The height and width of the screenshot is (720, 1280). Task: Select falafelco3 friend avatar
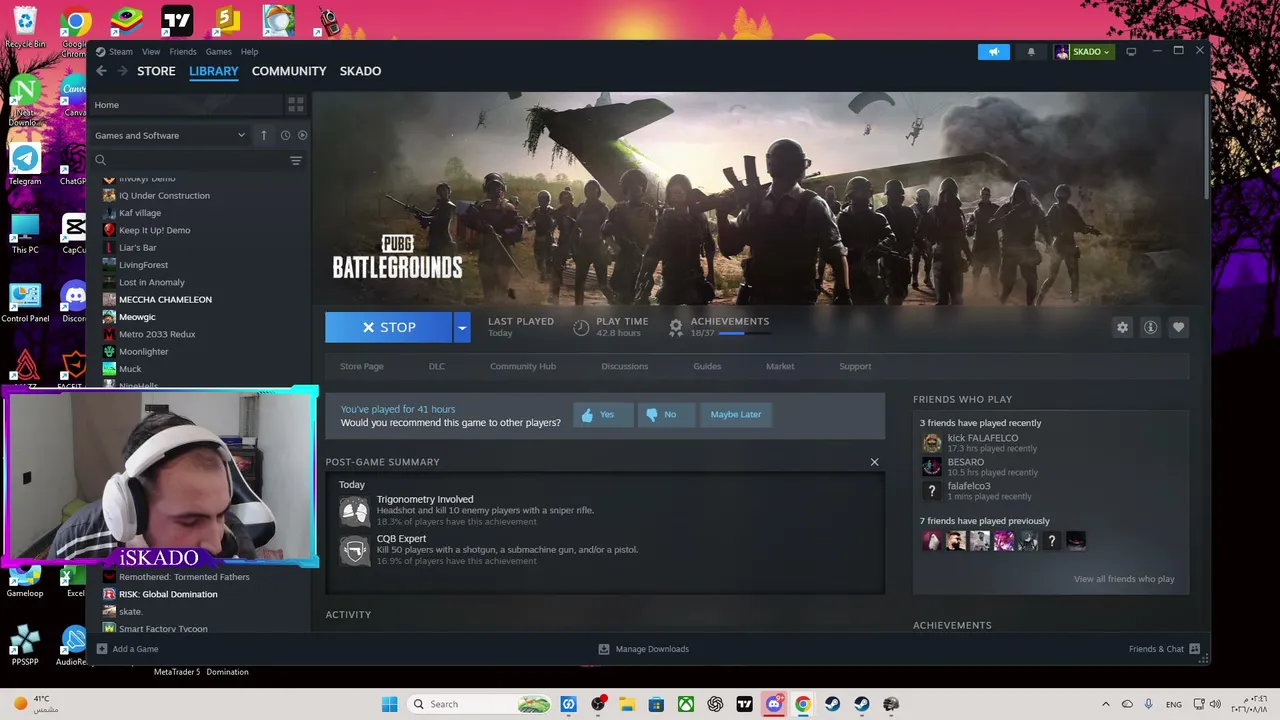pyautogui.click(x=932, y=491)
